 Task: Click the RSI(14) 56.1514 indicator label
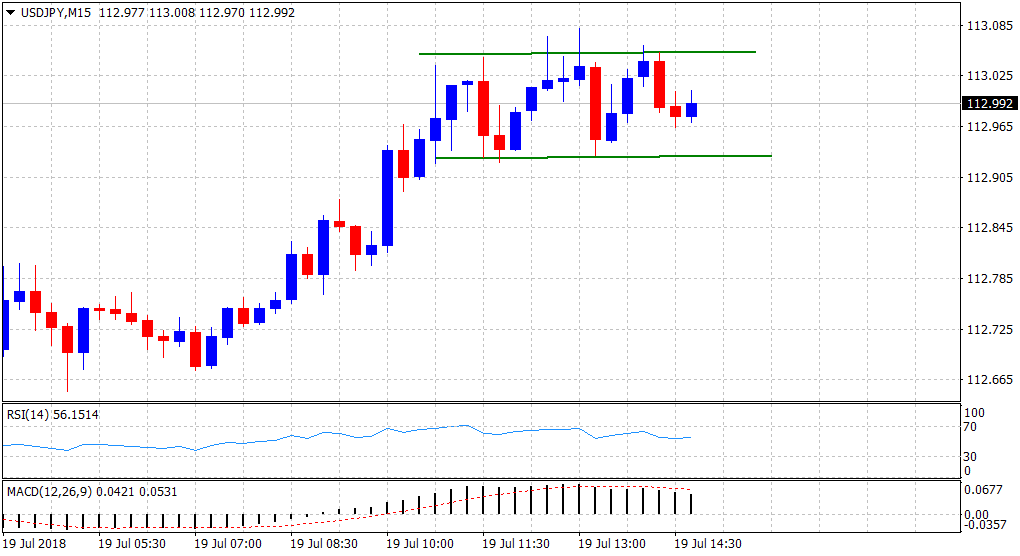pos(53,414)
